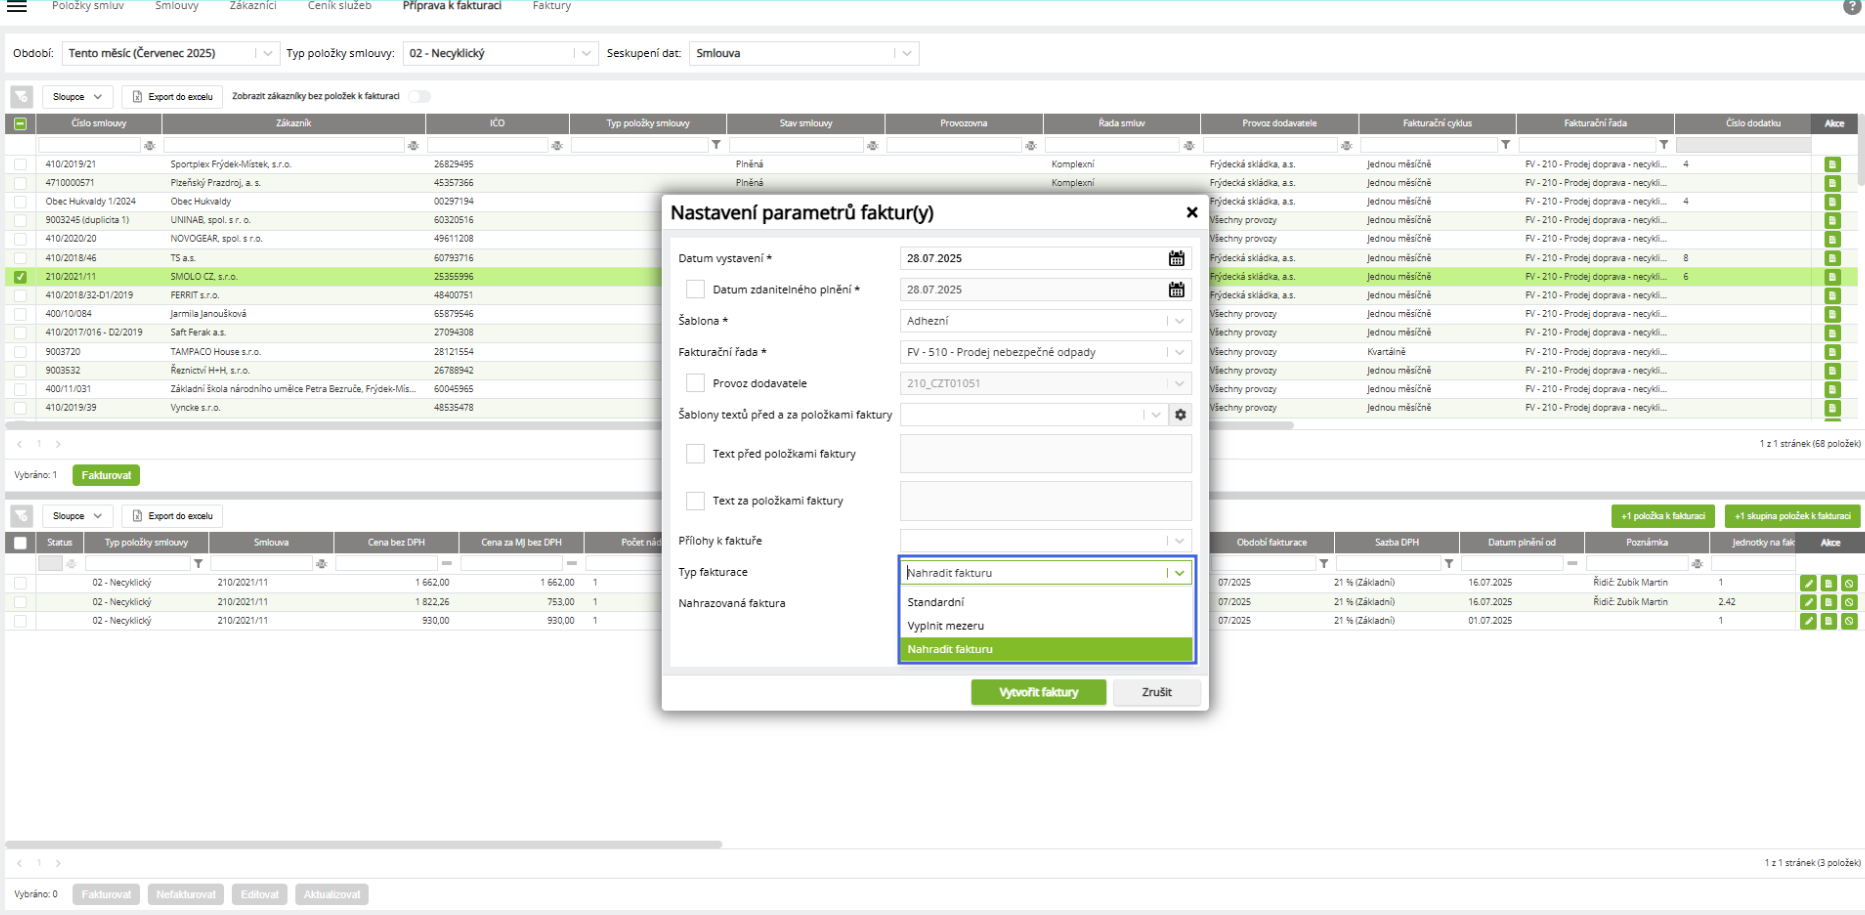Click the clear filter icon in upper grid
Screen dimensions: 1865x915
21,97
